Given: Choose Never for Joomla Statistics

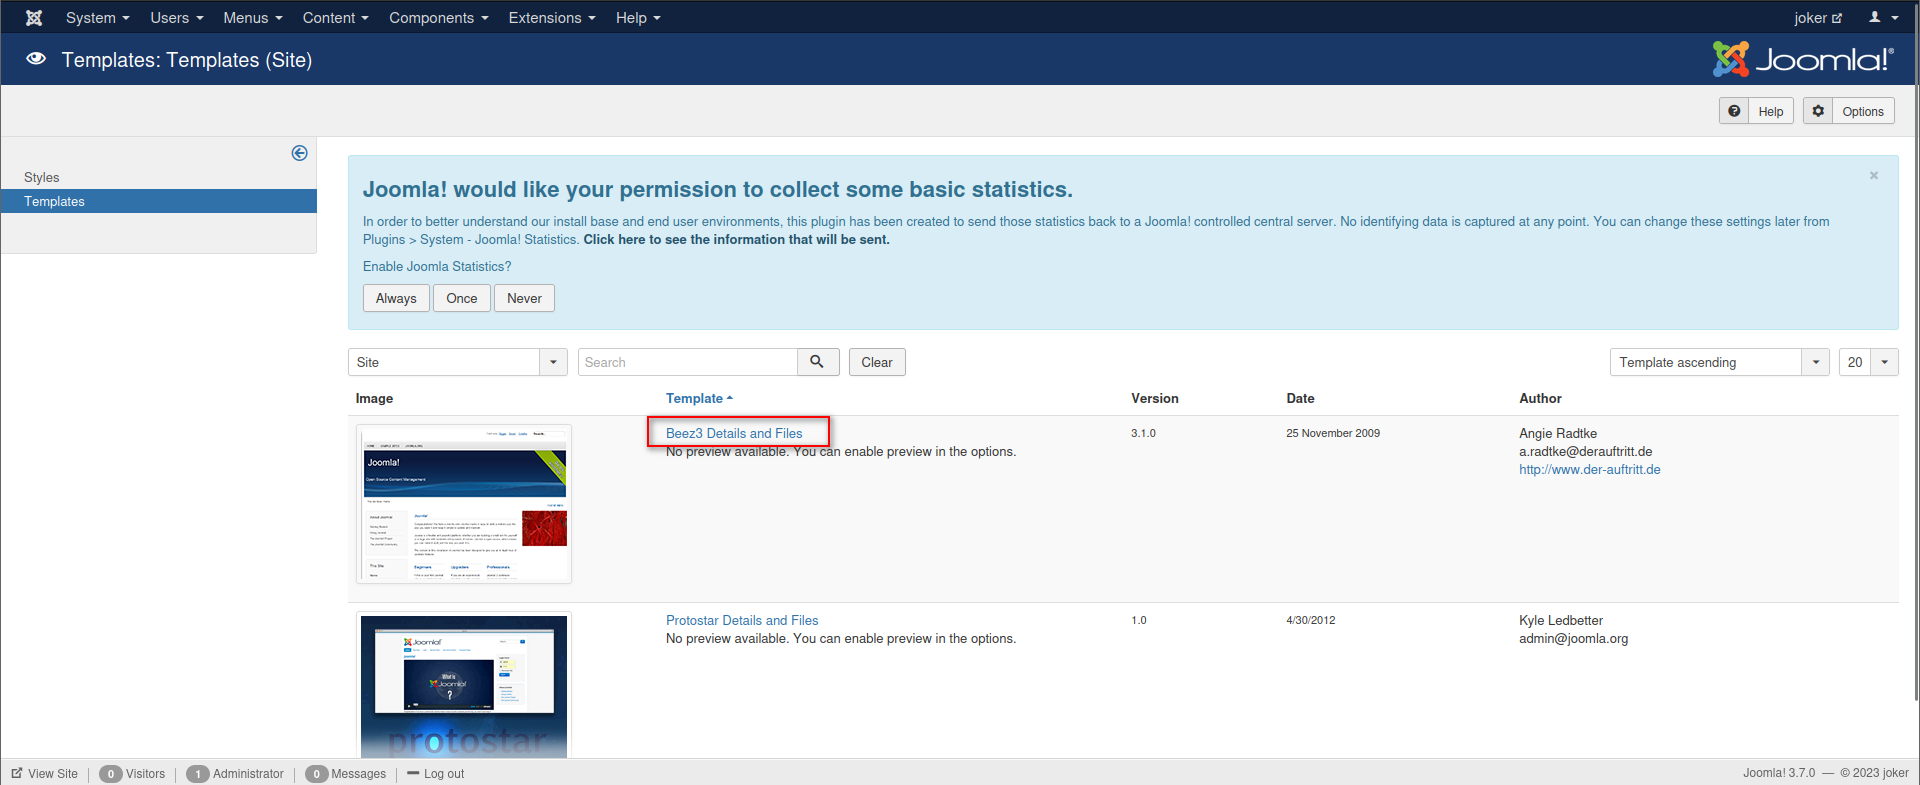Looking at the screenshot, I should pyautogui.click(x=524, y=298).
